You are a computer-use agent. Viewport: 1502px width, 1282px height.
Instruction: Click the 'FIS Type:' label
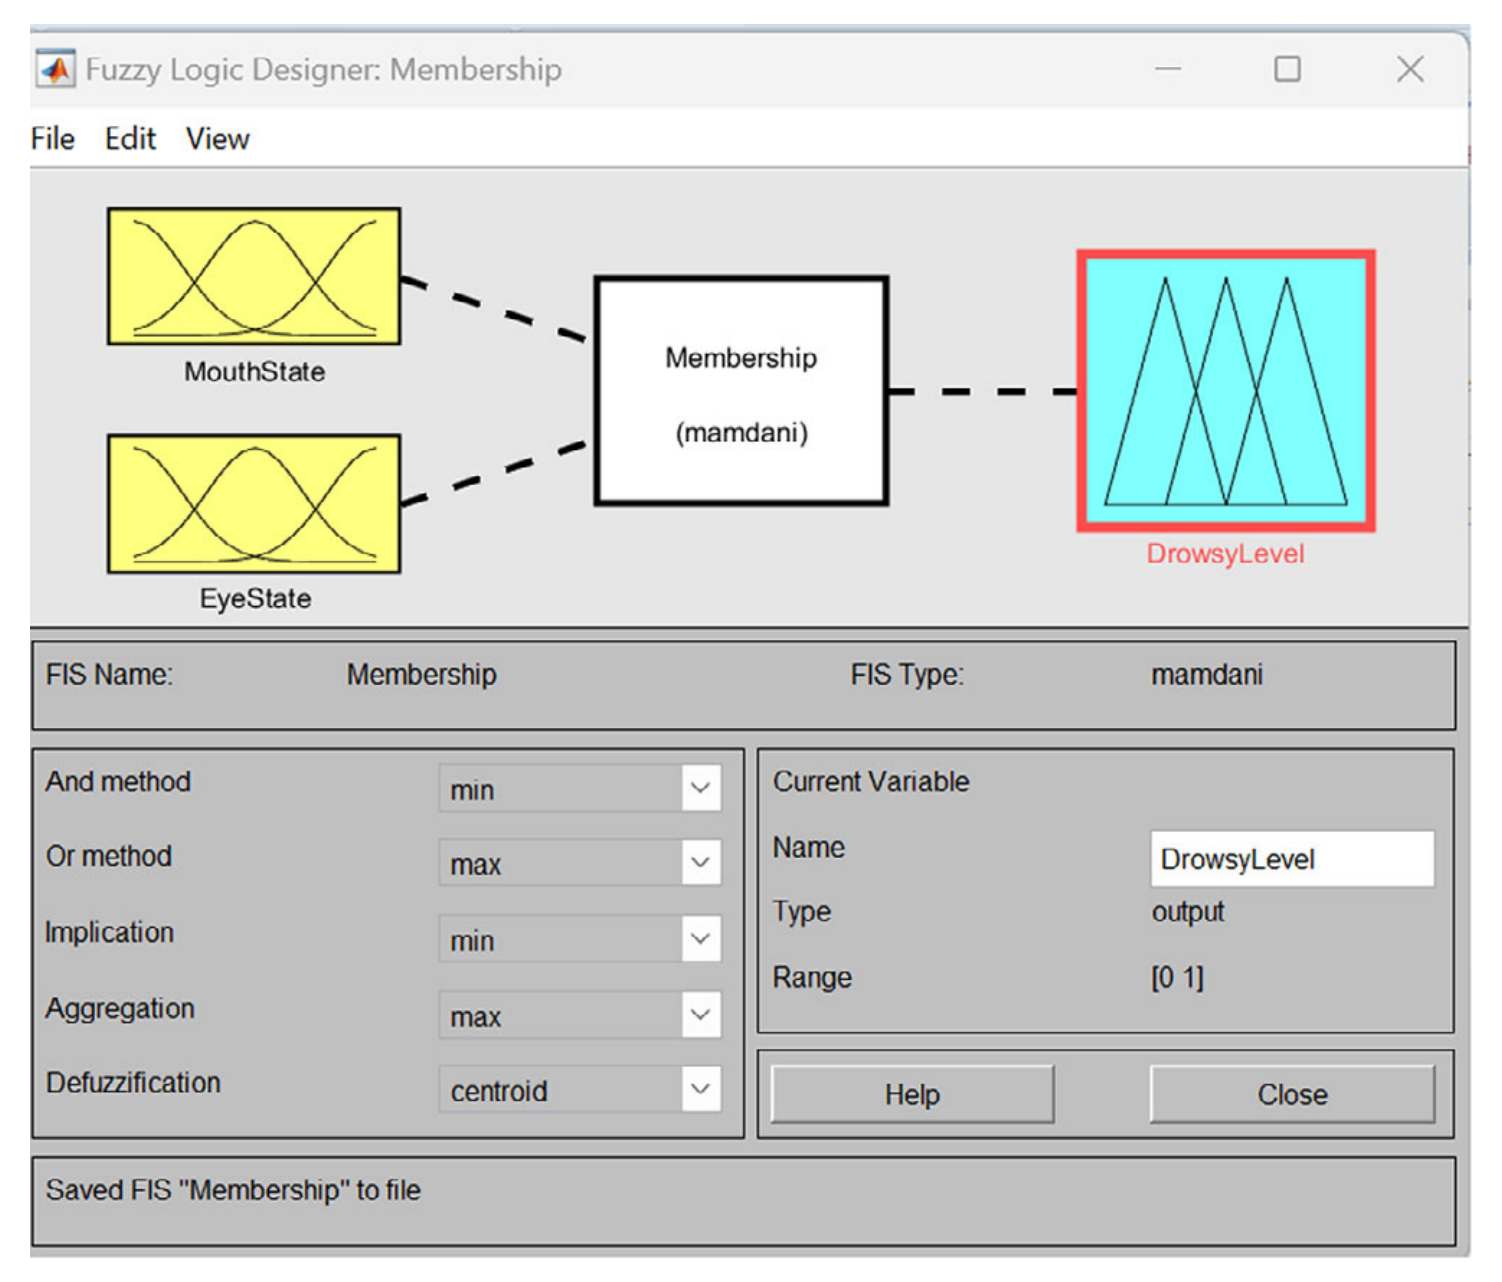[x=907, y=675]
